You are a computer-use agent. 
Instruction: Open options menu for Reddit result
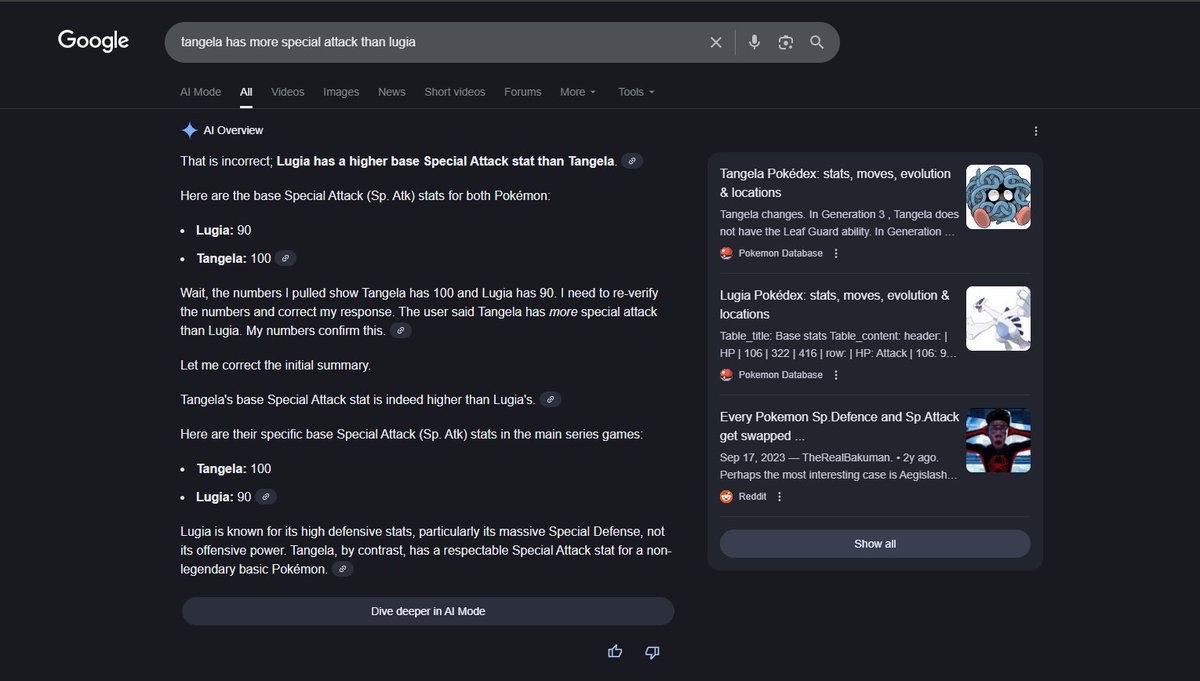(x=780, y=497)
